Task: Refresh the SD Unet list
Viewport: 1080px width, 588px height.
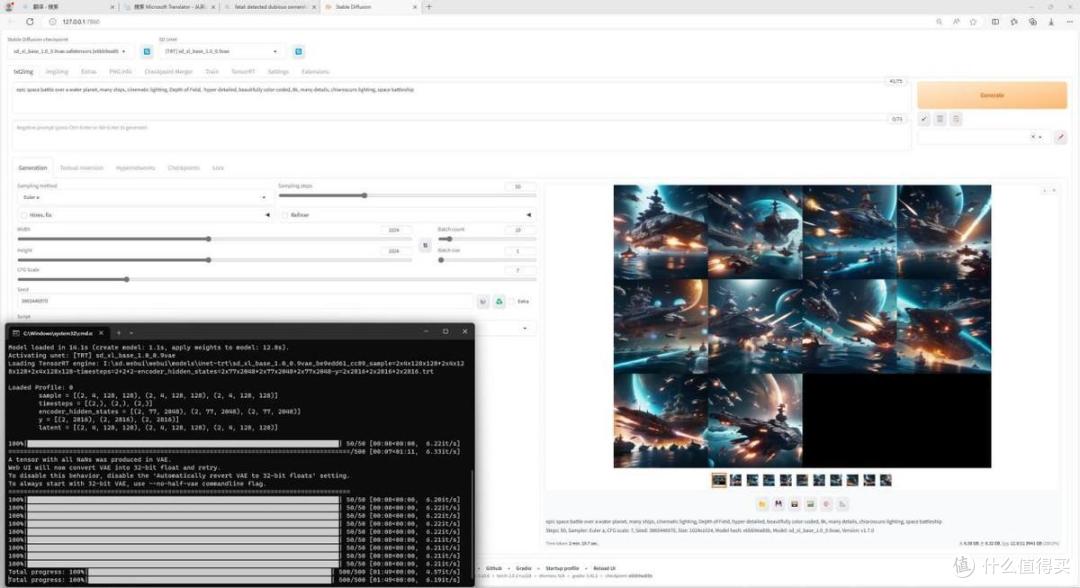Action: coord(298,52)
